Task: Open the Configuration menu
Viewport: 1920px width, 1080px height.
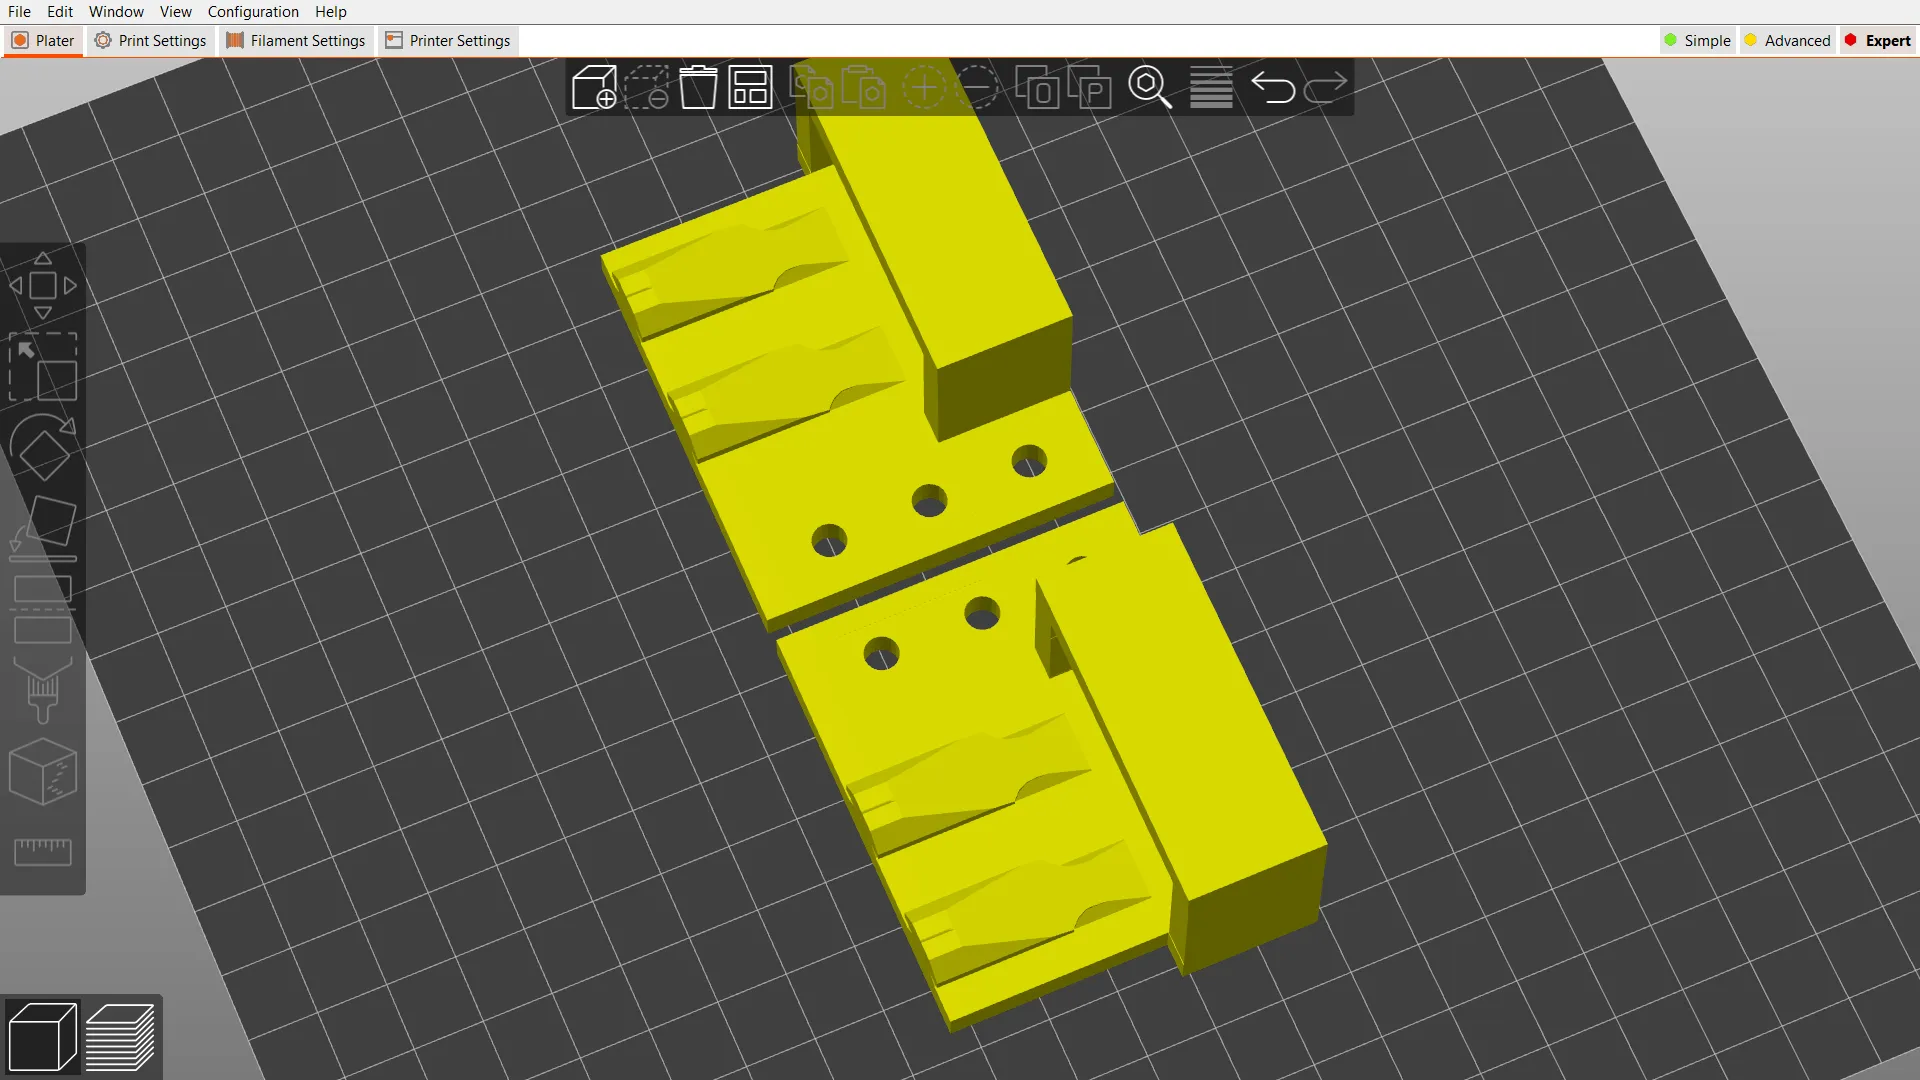Action: point(253,11)
